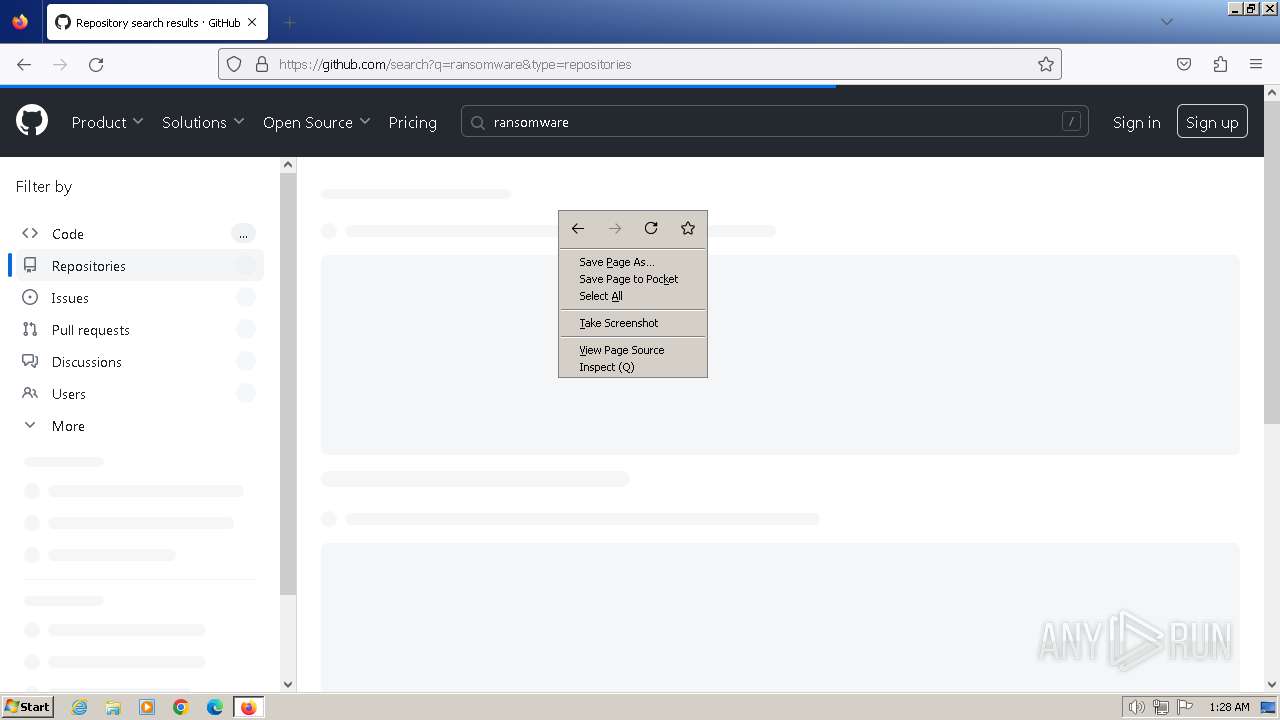Reload the page from the toolbar
This screenshot has width=1280, height=720.
(x=96, y=64)
